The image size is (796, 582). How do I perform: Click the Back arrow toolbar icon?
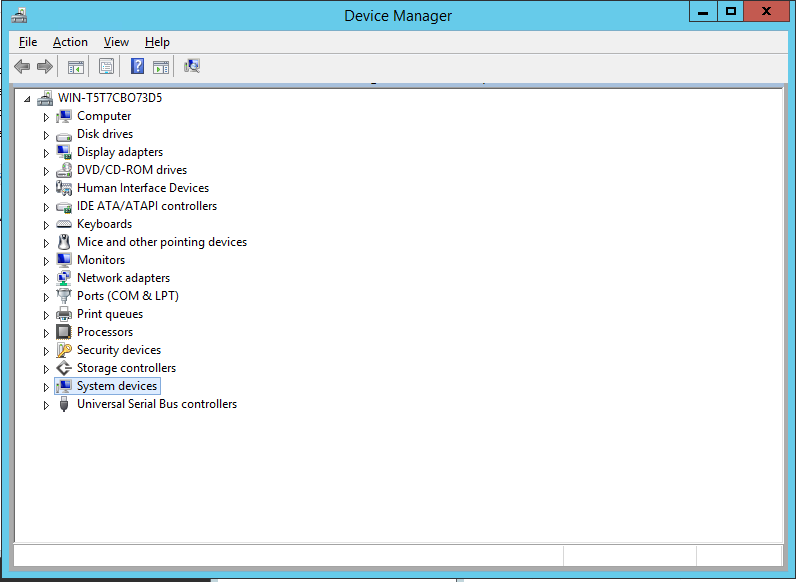click(22, 67)
